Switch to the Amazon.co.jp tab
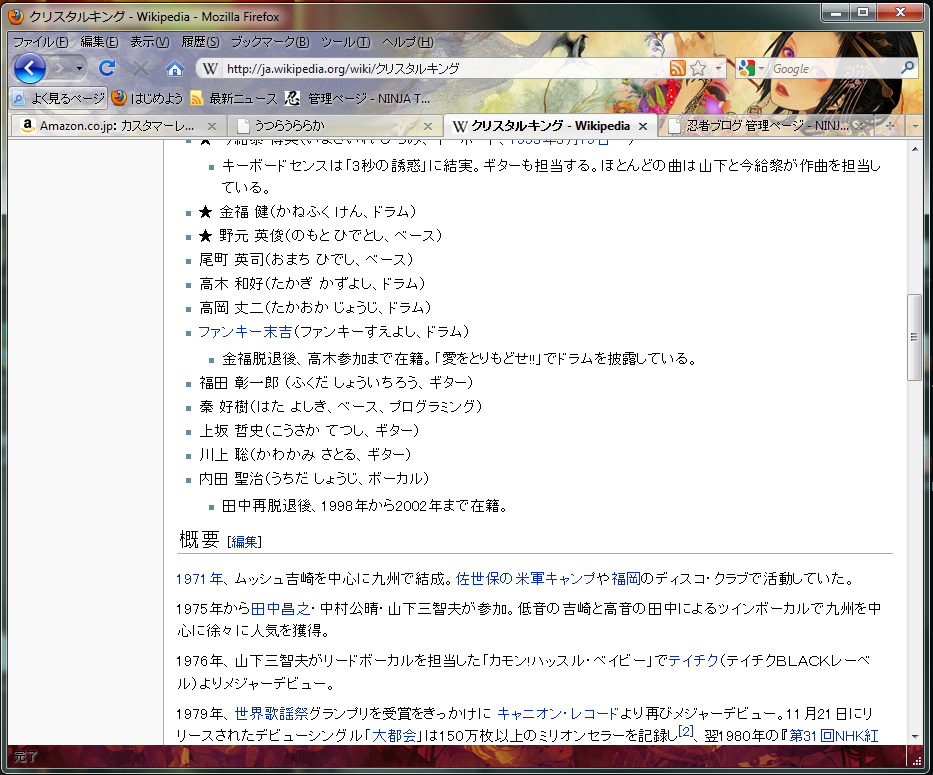933x775 pixels. coord(117,126)
